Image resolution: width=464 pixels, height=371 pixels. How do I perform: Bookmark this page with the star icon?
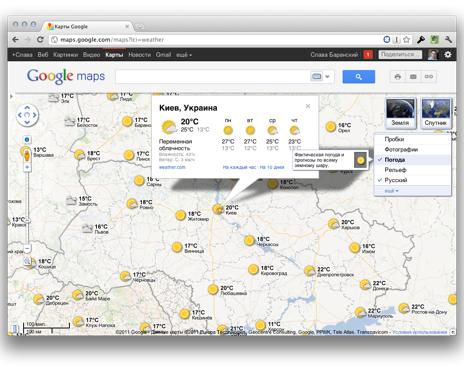[406, 40]
